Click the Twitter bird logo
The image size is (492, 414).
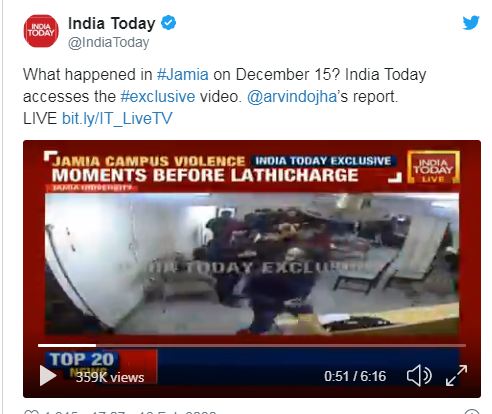click(471, 23)
